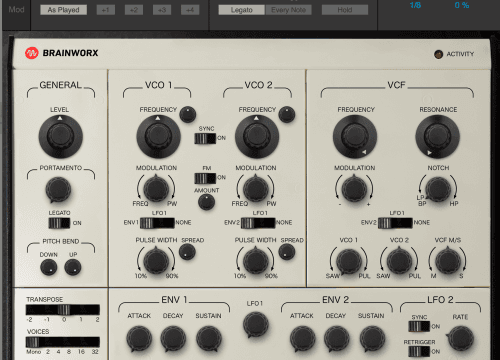Click the VCO 2 Modulation knob
The height and width of the screenshot is (360, 500).
256,189
